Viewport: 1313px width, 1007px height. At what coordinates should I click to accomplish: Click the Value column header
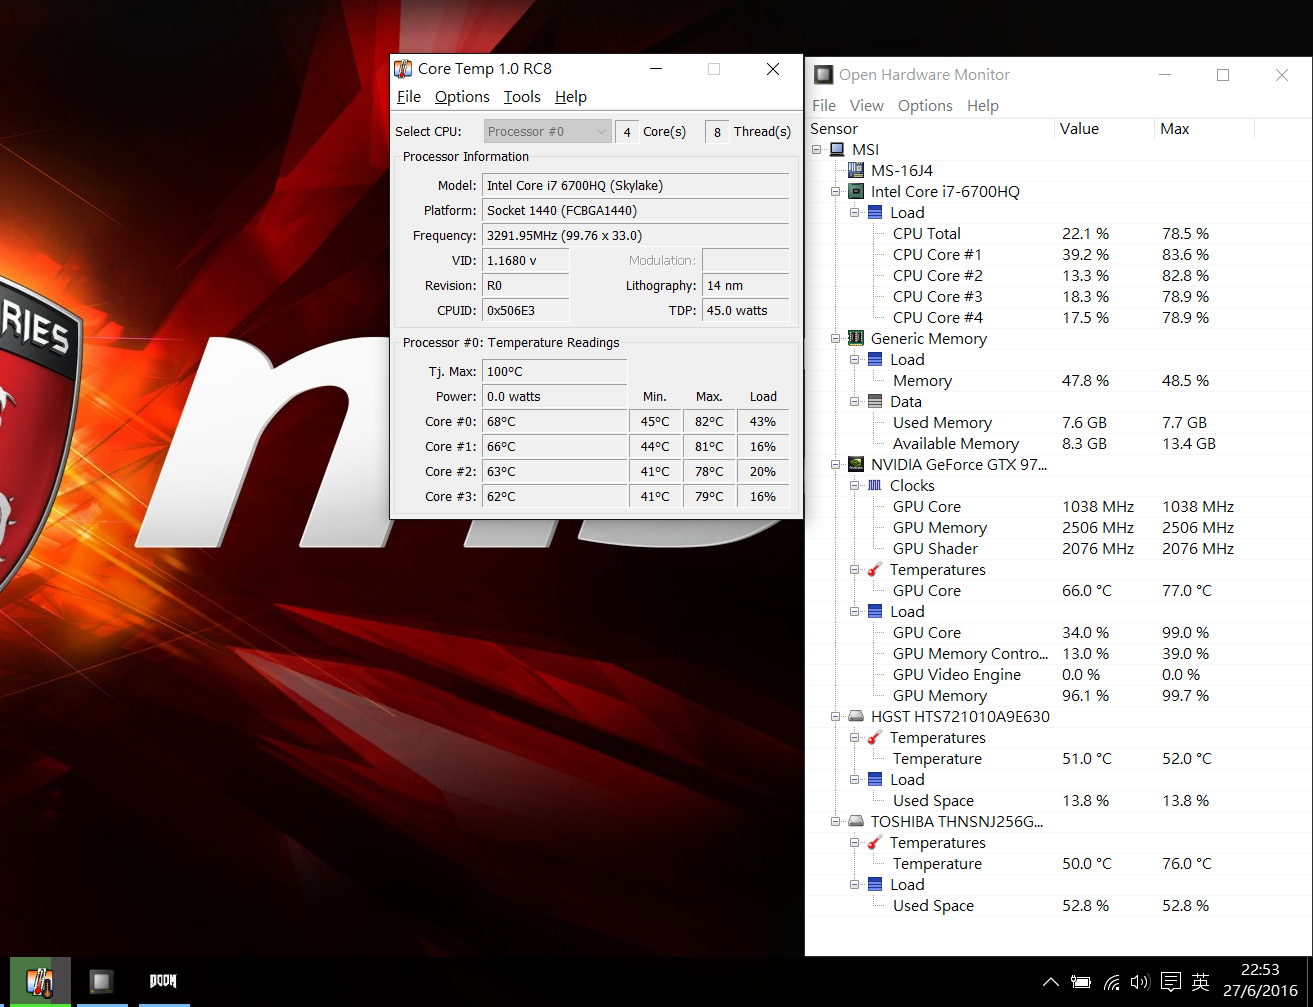(1104, 129)
